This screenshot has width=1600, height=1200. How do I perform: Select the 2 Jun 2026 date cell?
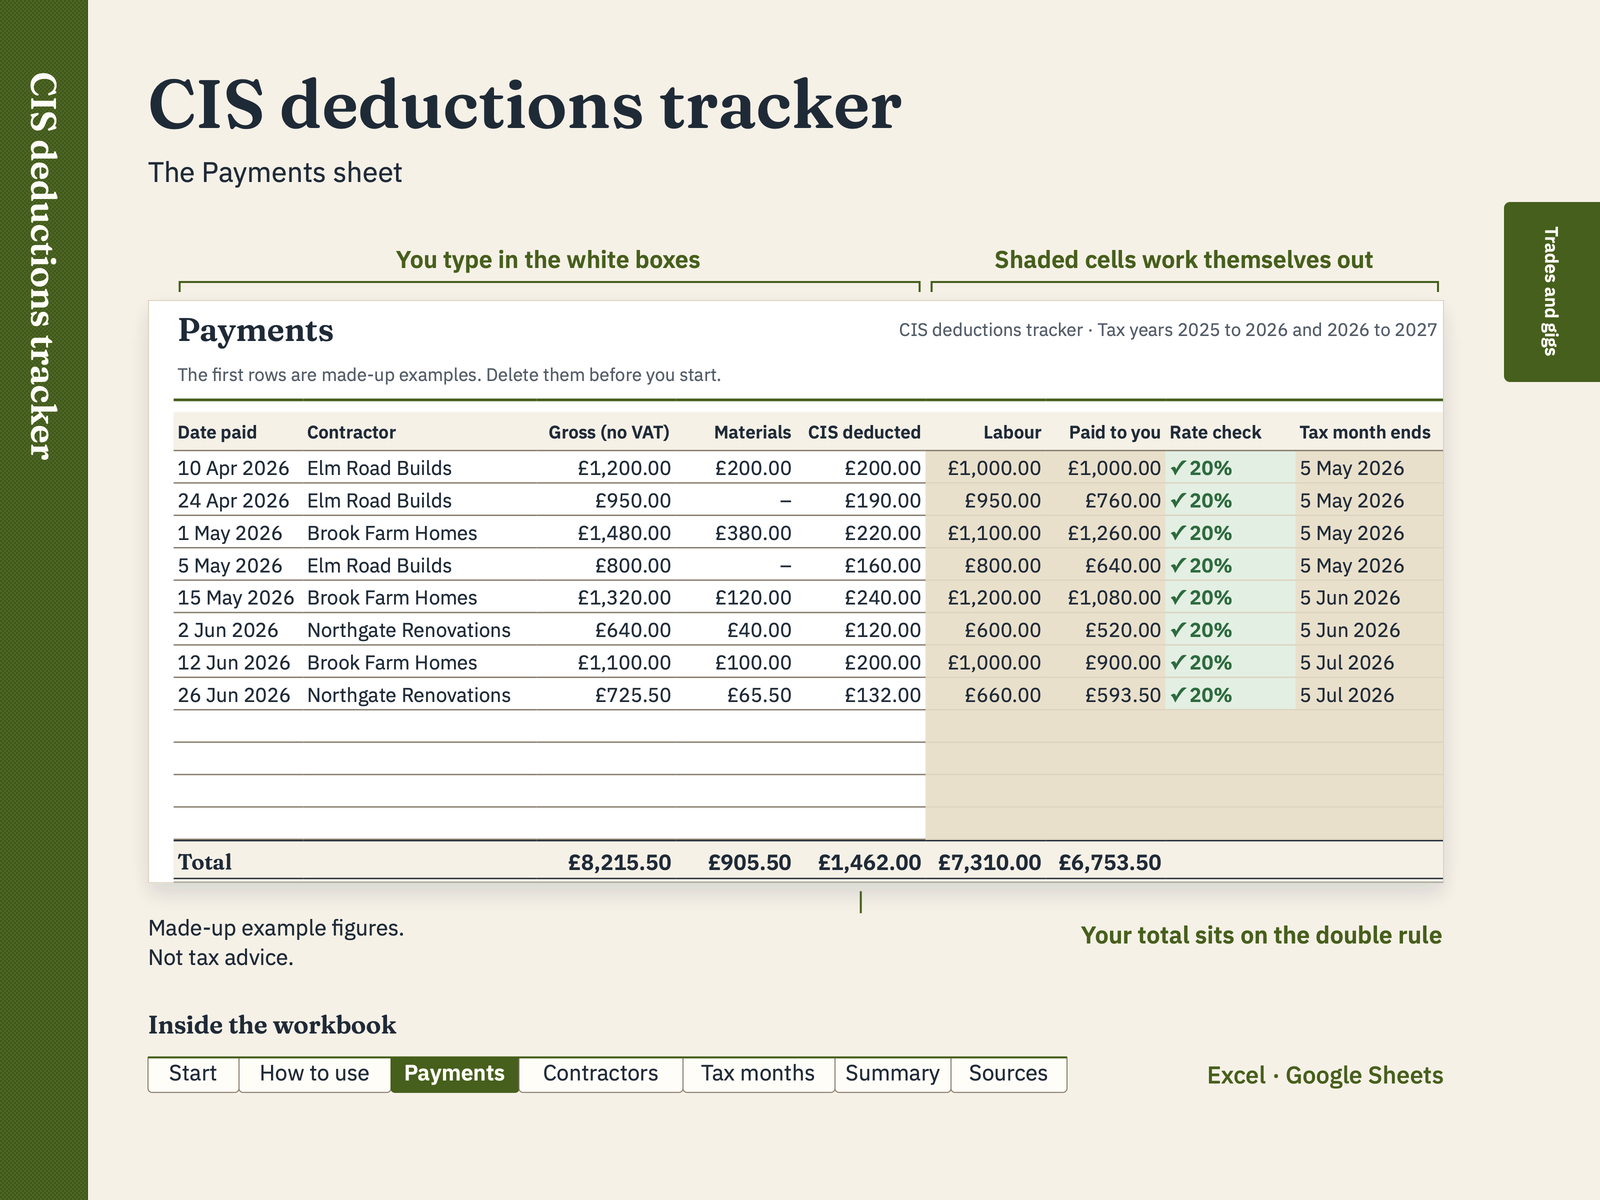pyautogui.click(x=228, y=630)
